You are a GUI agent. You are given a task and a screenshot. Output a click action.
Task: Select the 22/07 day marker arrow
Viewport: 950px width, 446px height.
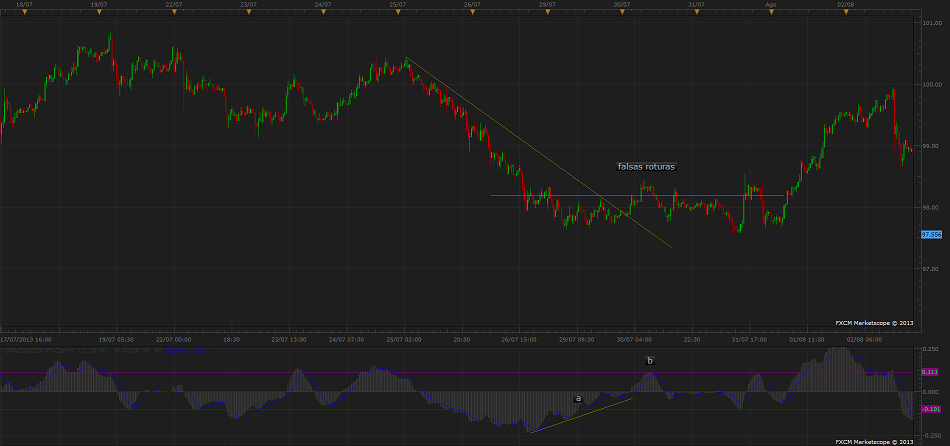point(174,14)
